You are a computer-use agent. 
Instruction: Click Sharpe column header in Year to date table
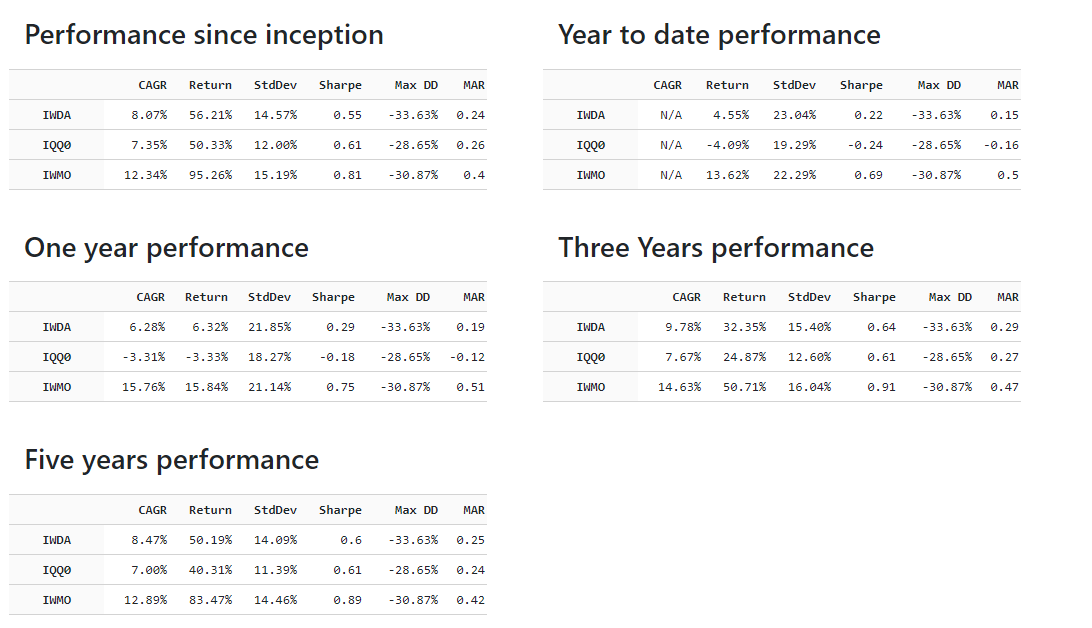(861, 85)
